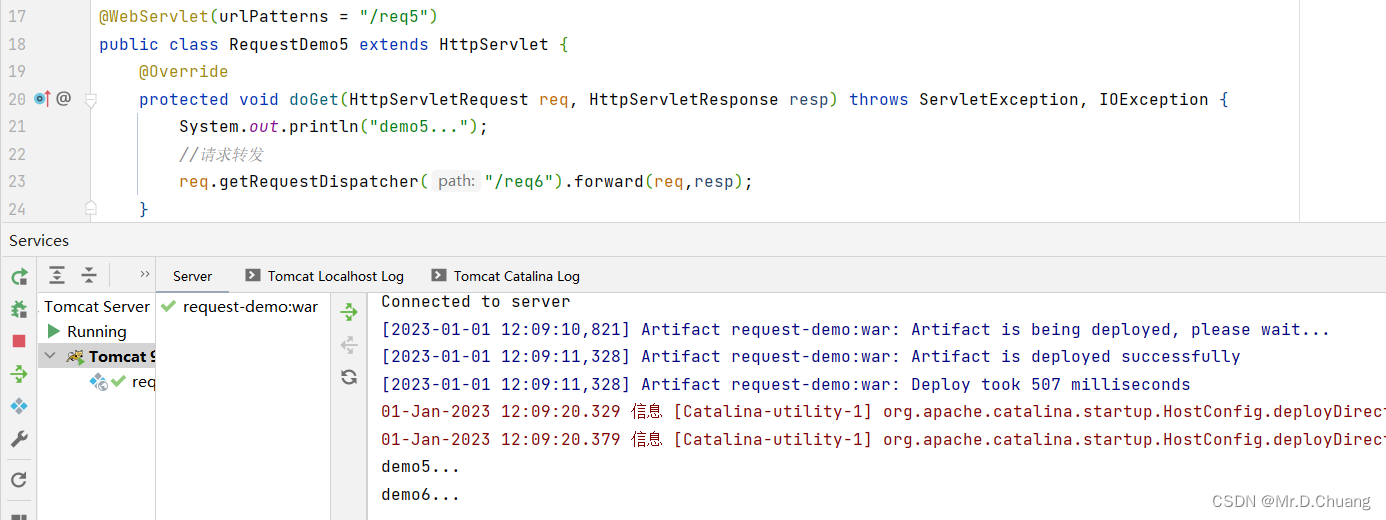
Task: Fold at doGet closing brace marker
Action: [91, 208]
